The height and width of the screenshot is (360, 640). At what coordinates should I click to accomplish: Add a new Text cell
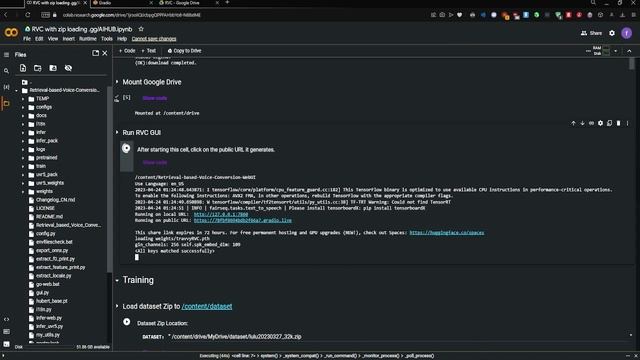pos(149,51)
